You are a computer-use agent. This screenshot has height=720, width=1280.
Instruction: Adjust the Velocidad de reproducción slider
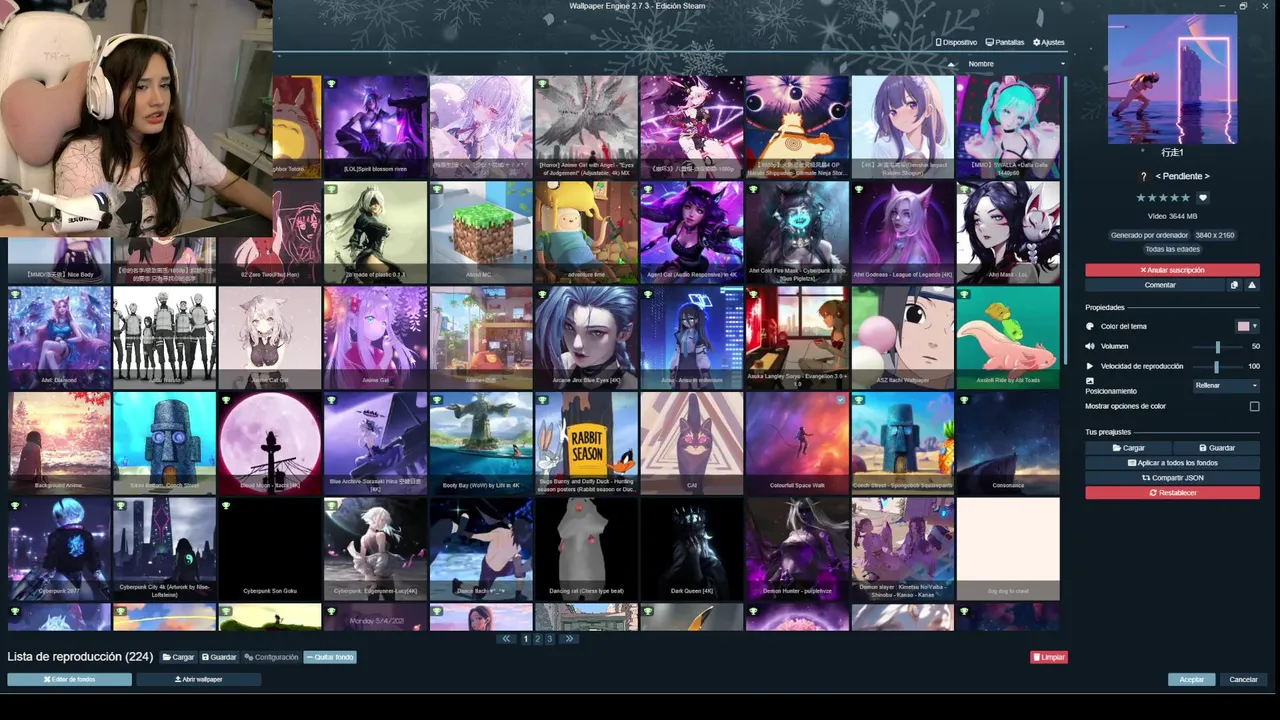pyautogui.click(x=1216, y=366)
